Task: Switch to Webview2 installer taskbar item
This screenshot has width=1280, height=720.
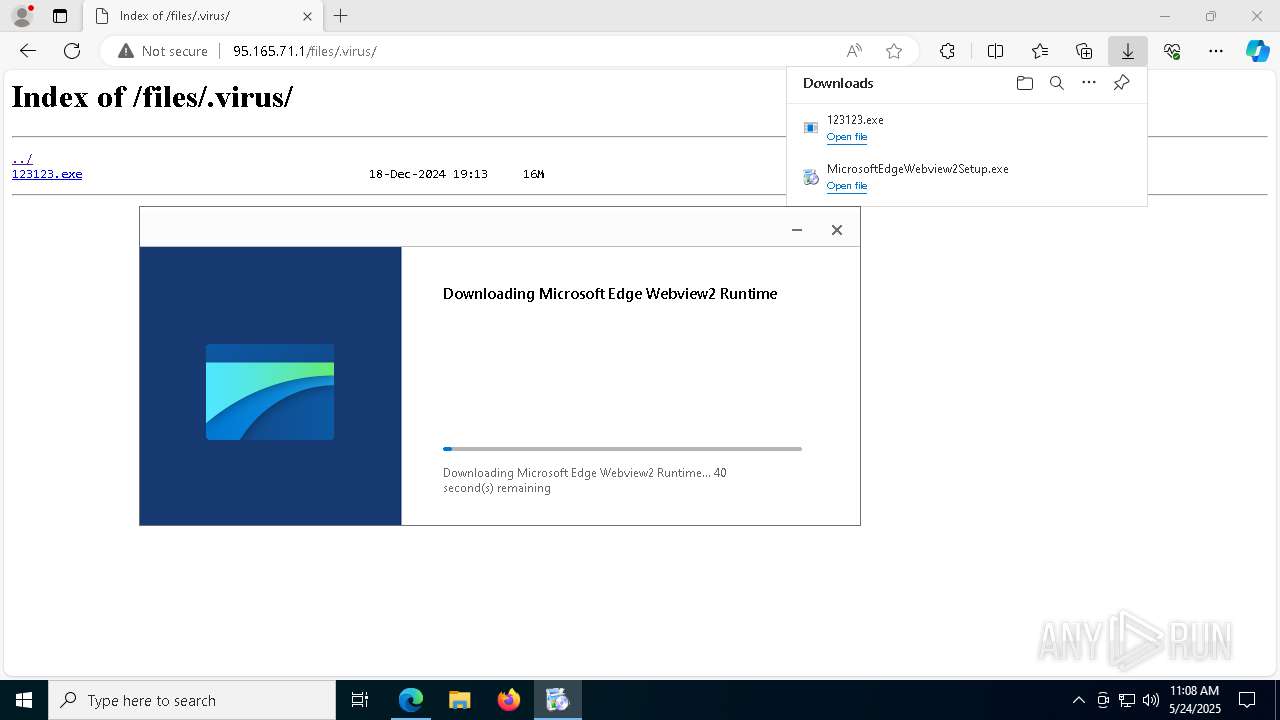Action: [x=558, y=700]
